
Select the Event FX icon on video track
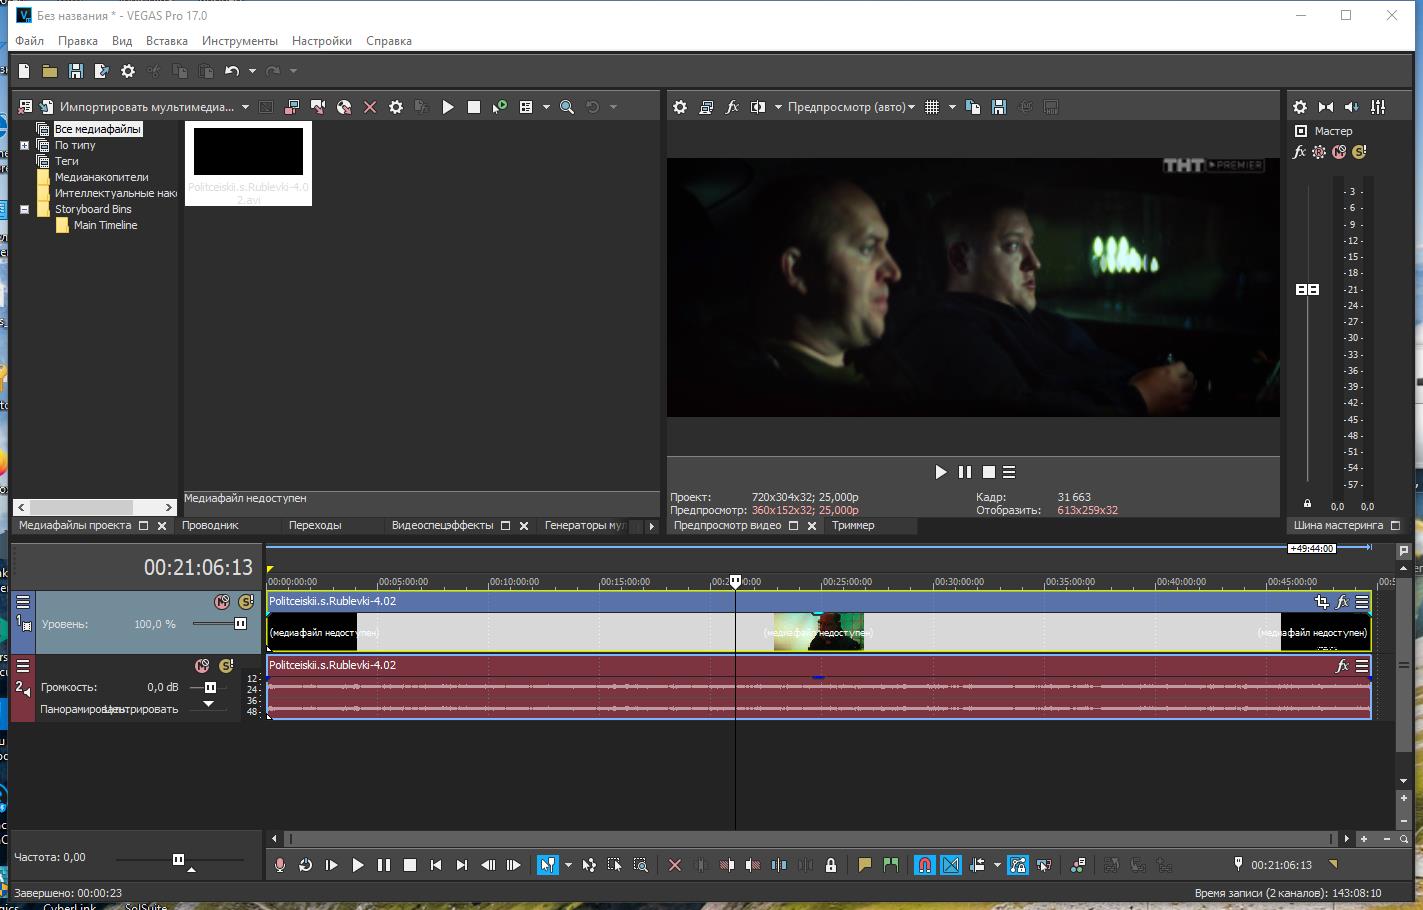click(x=1343, y=601)
